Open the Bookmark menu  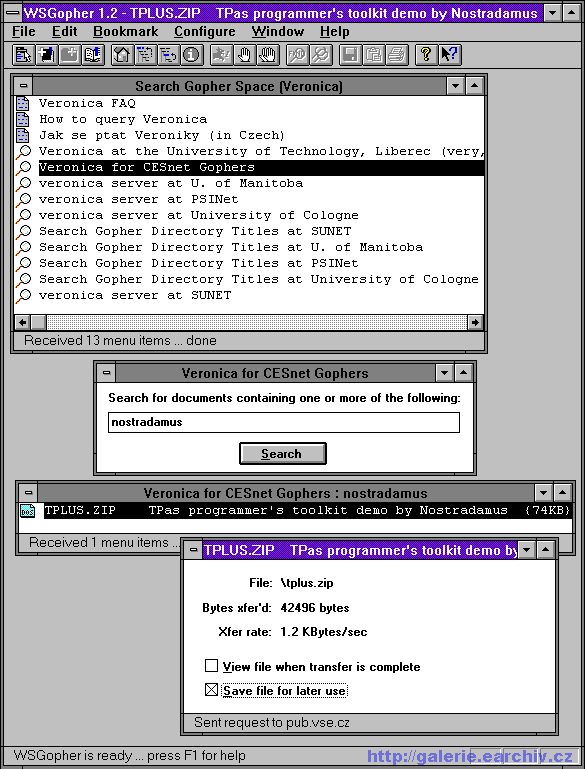(126, 32)
